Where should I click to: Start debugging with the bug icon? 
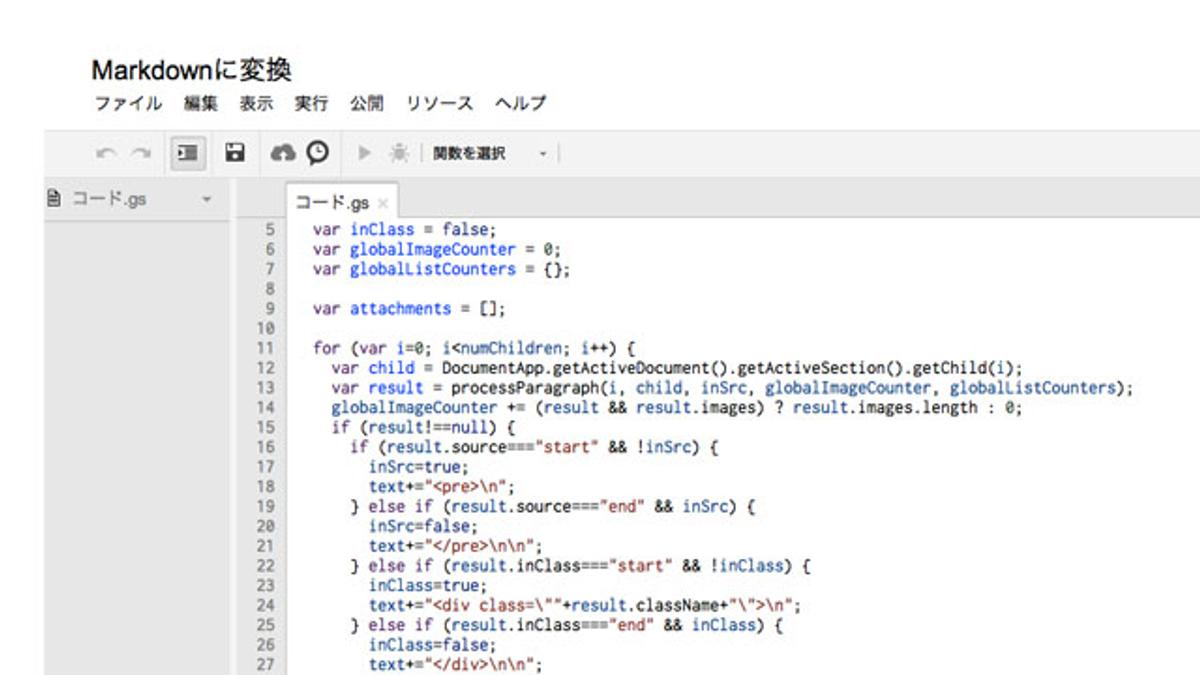399,153
